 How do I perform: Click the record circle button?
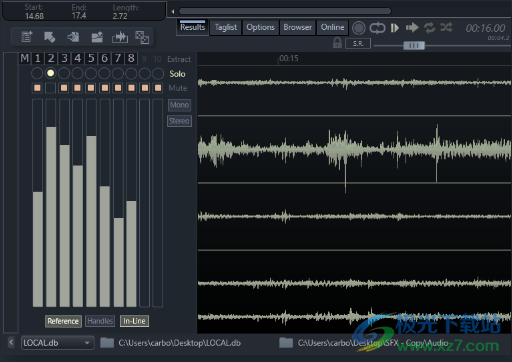point(359,28)
